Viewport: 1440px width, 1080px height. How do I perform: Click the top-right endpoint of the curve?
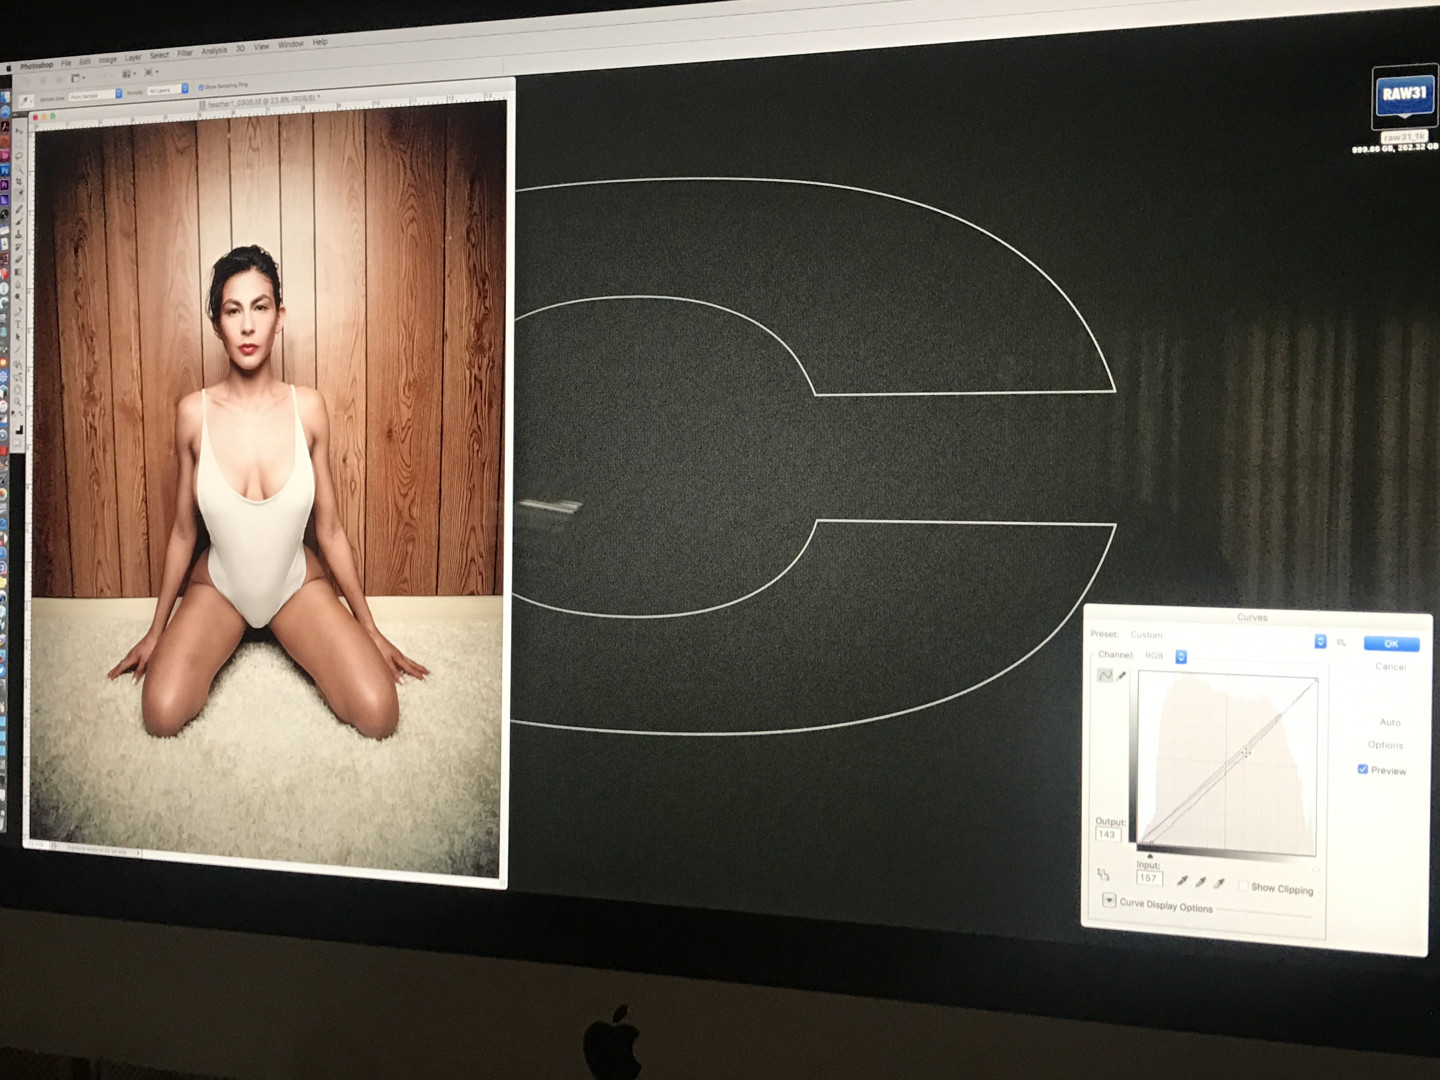pyautogui.click(x=1314, y=681)
